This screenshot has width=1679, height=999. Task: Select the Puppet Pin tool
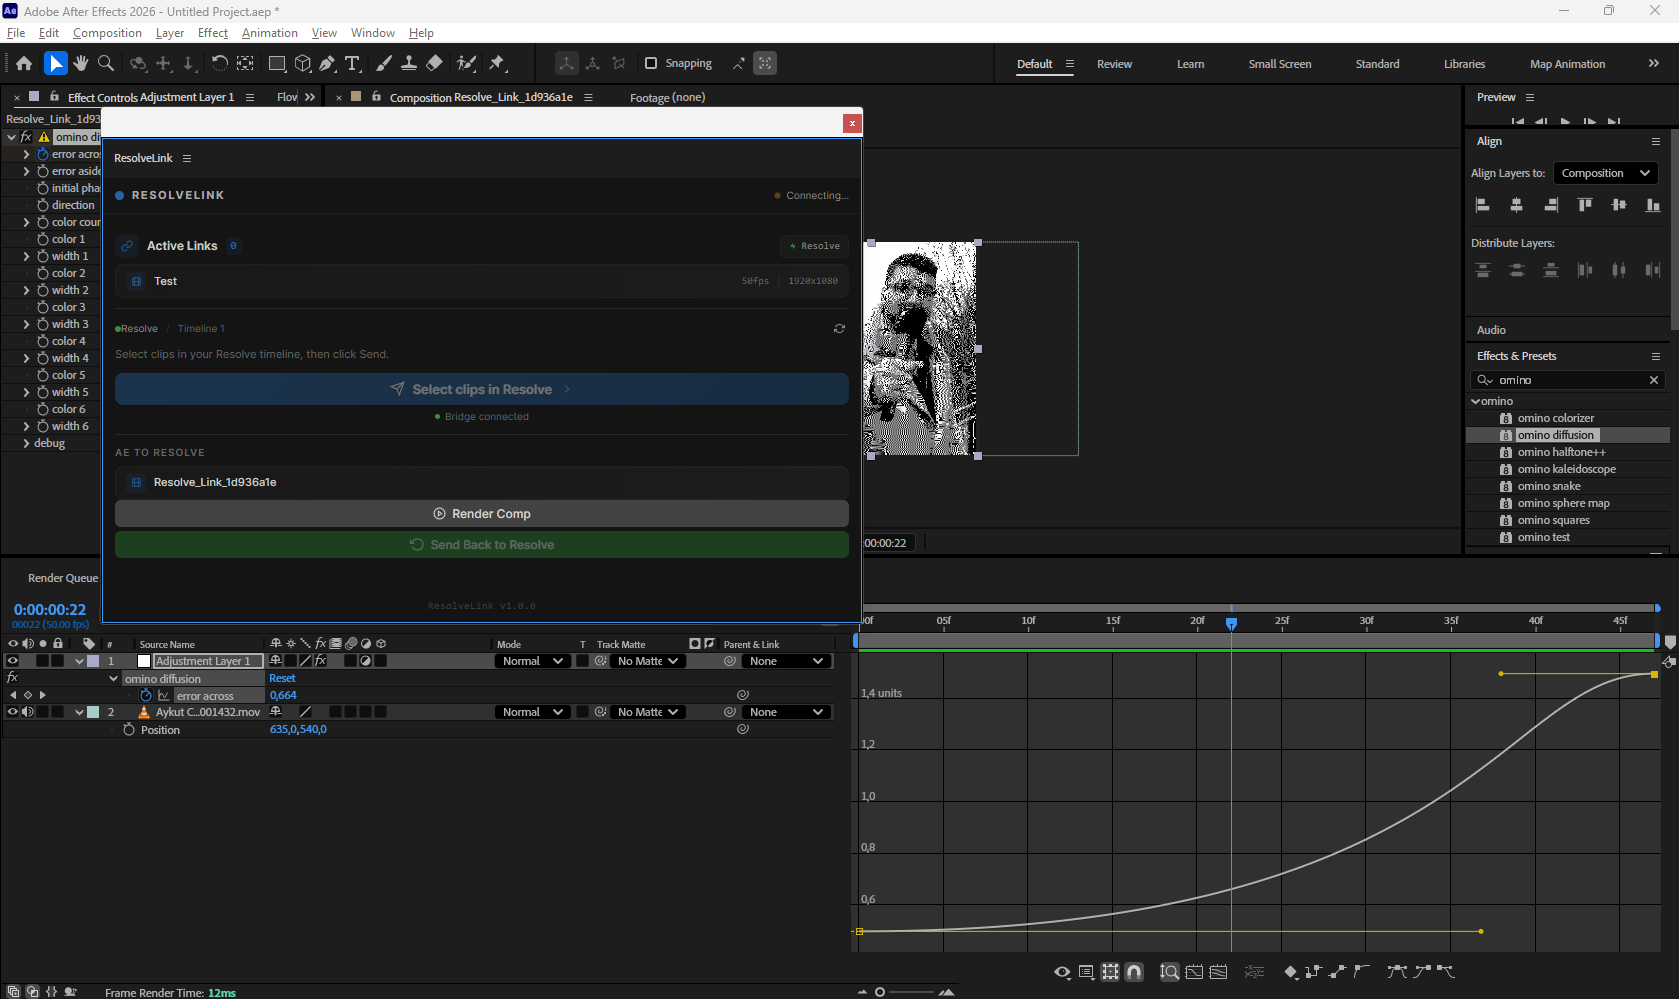click(497, 64)
